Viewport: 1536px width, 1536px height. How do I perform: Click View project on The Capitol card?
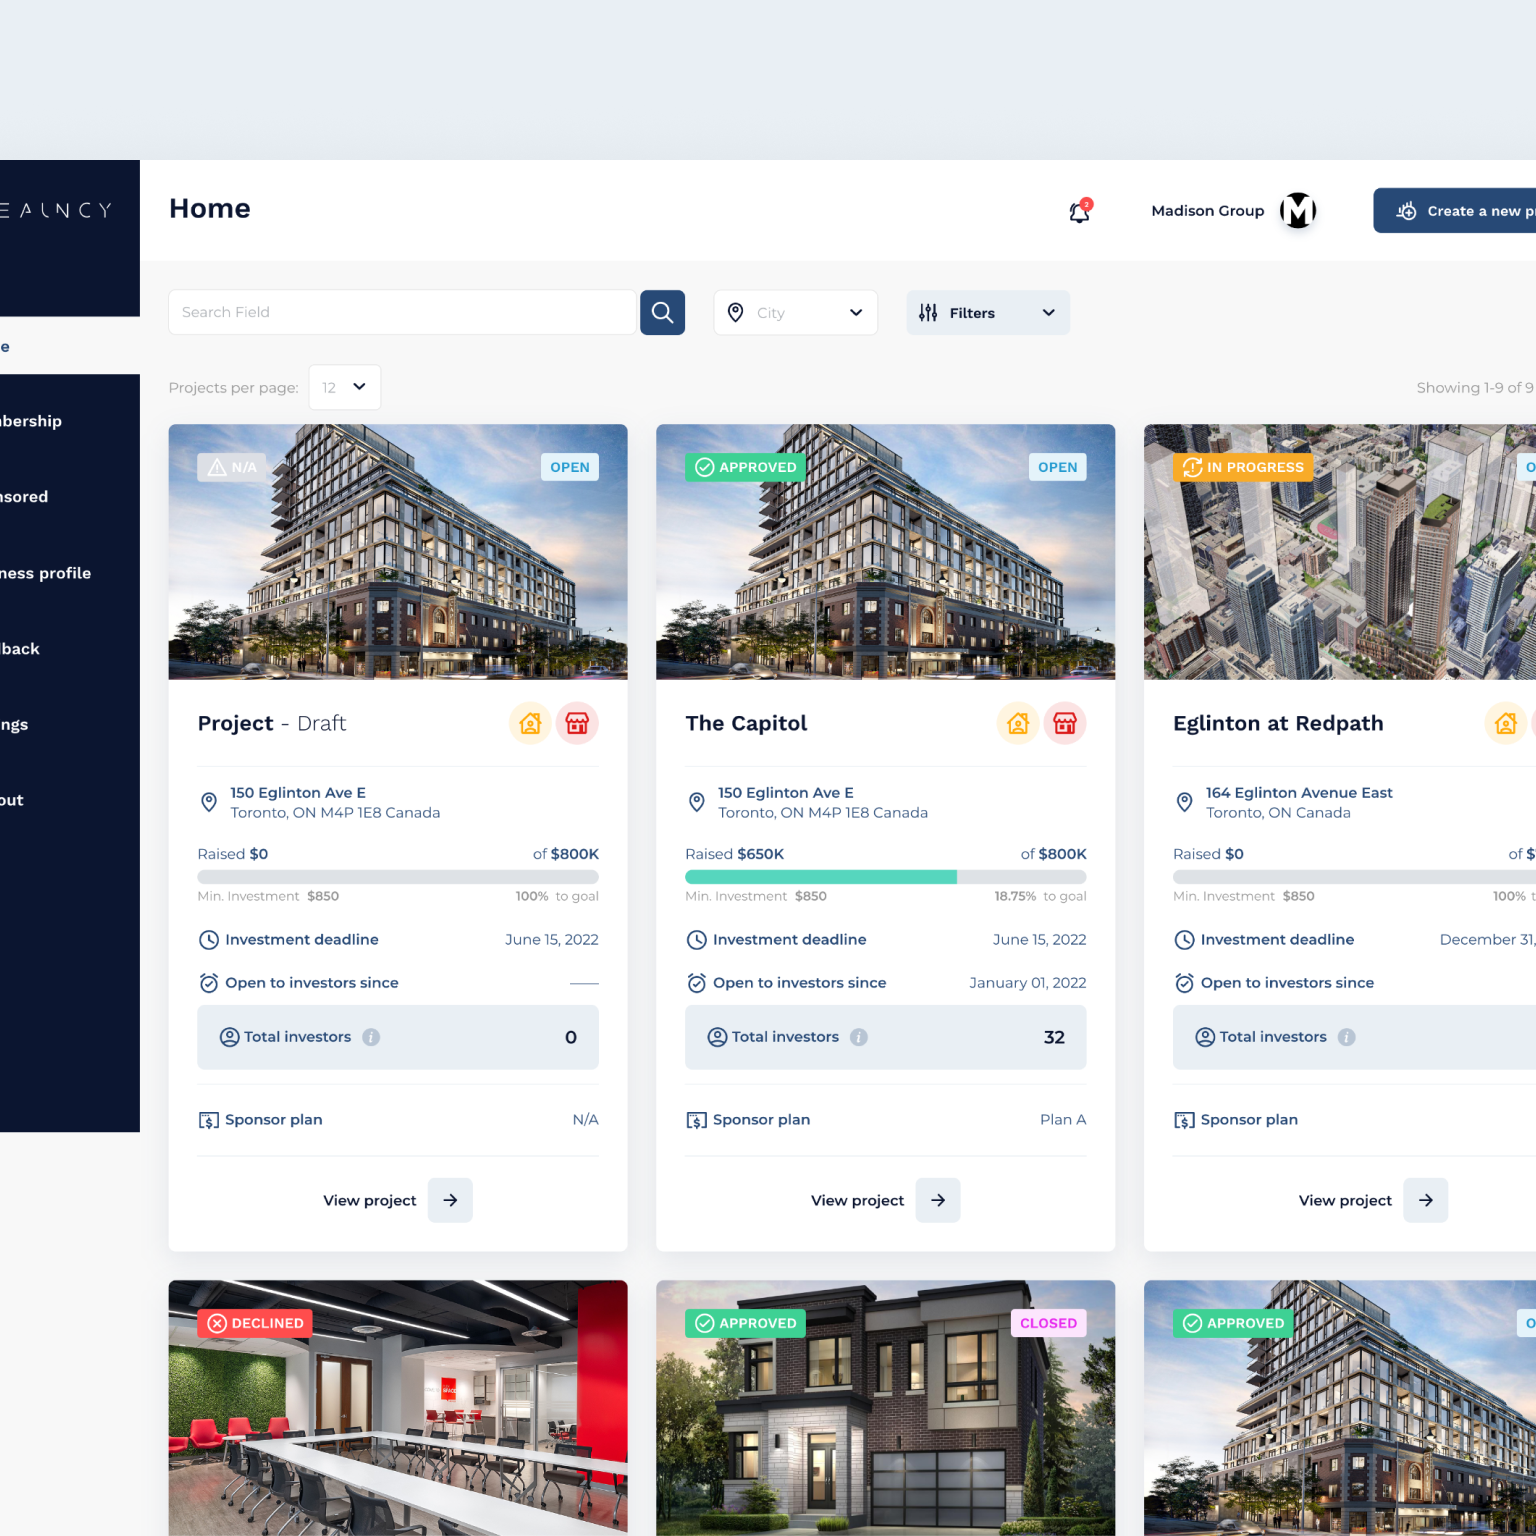coord(857,1200)
